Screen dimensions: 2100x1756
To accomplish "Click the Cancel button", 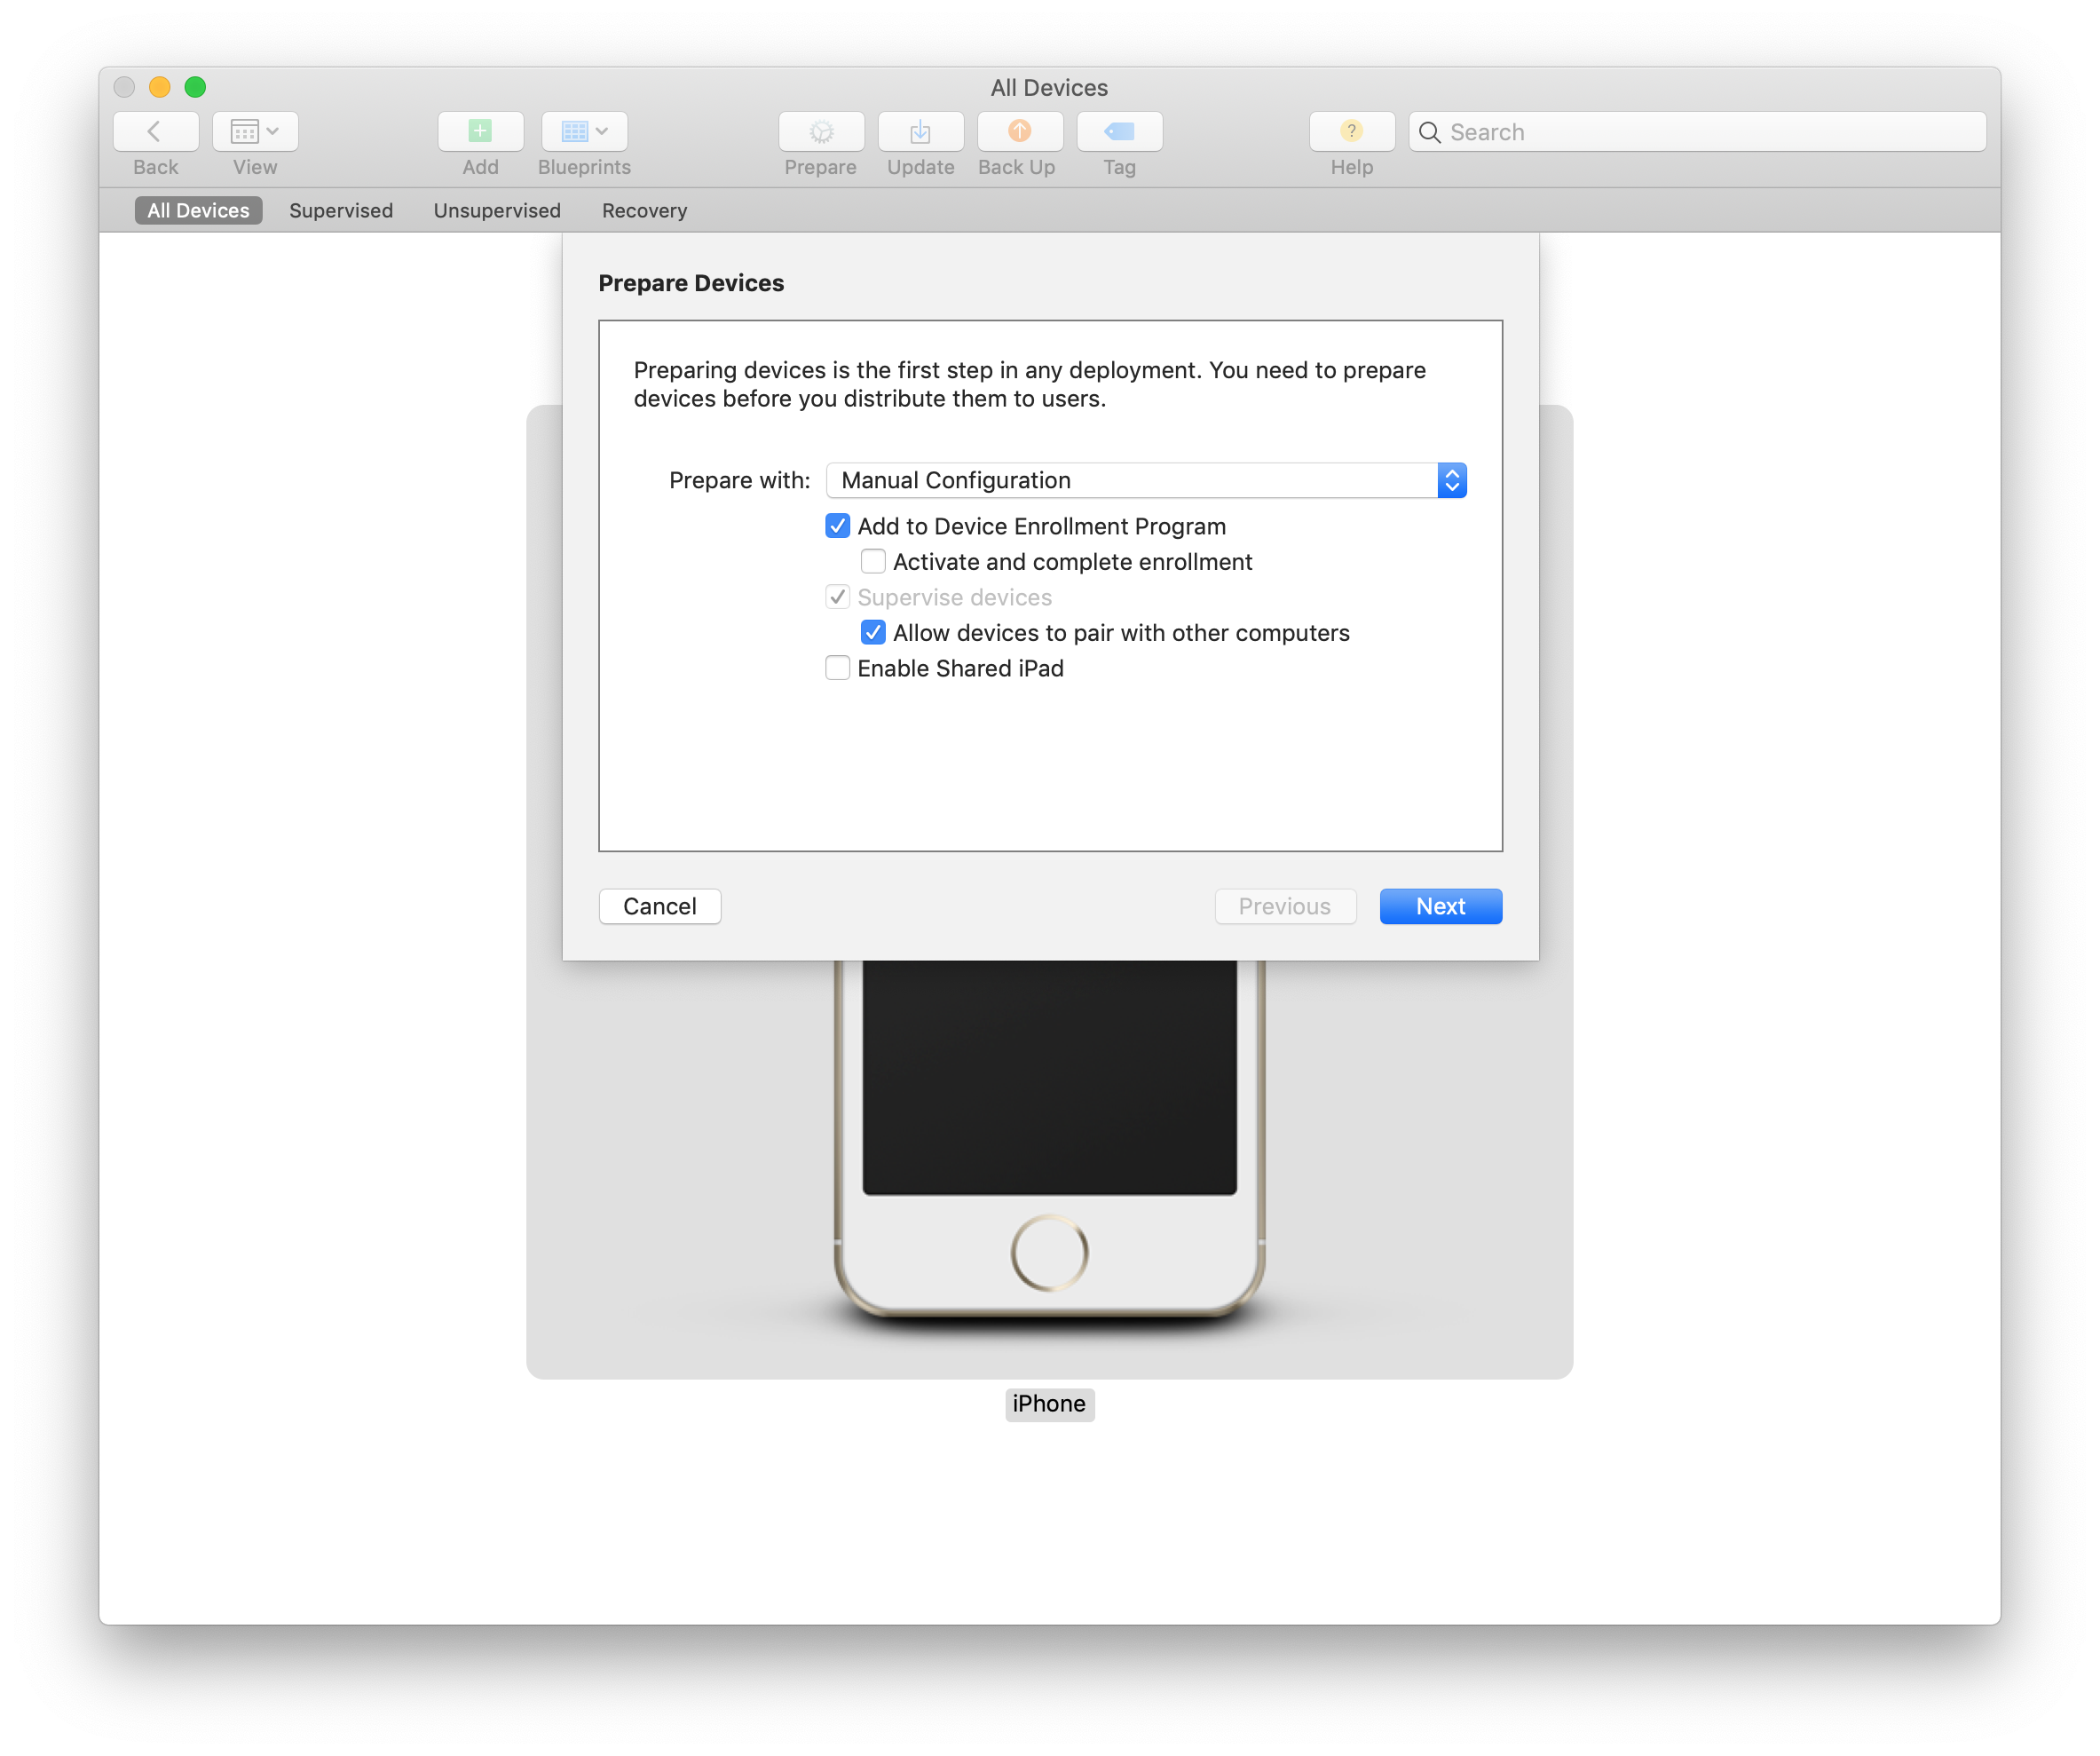I will click(x=659, y=905).
